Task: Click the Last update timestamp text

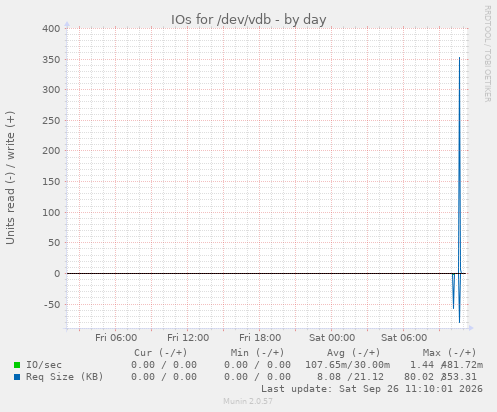Action: [x=372, y=389]
